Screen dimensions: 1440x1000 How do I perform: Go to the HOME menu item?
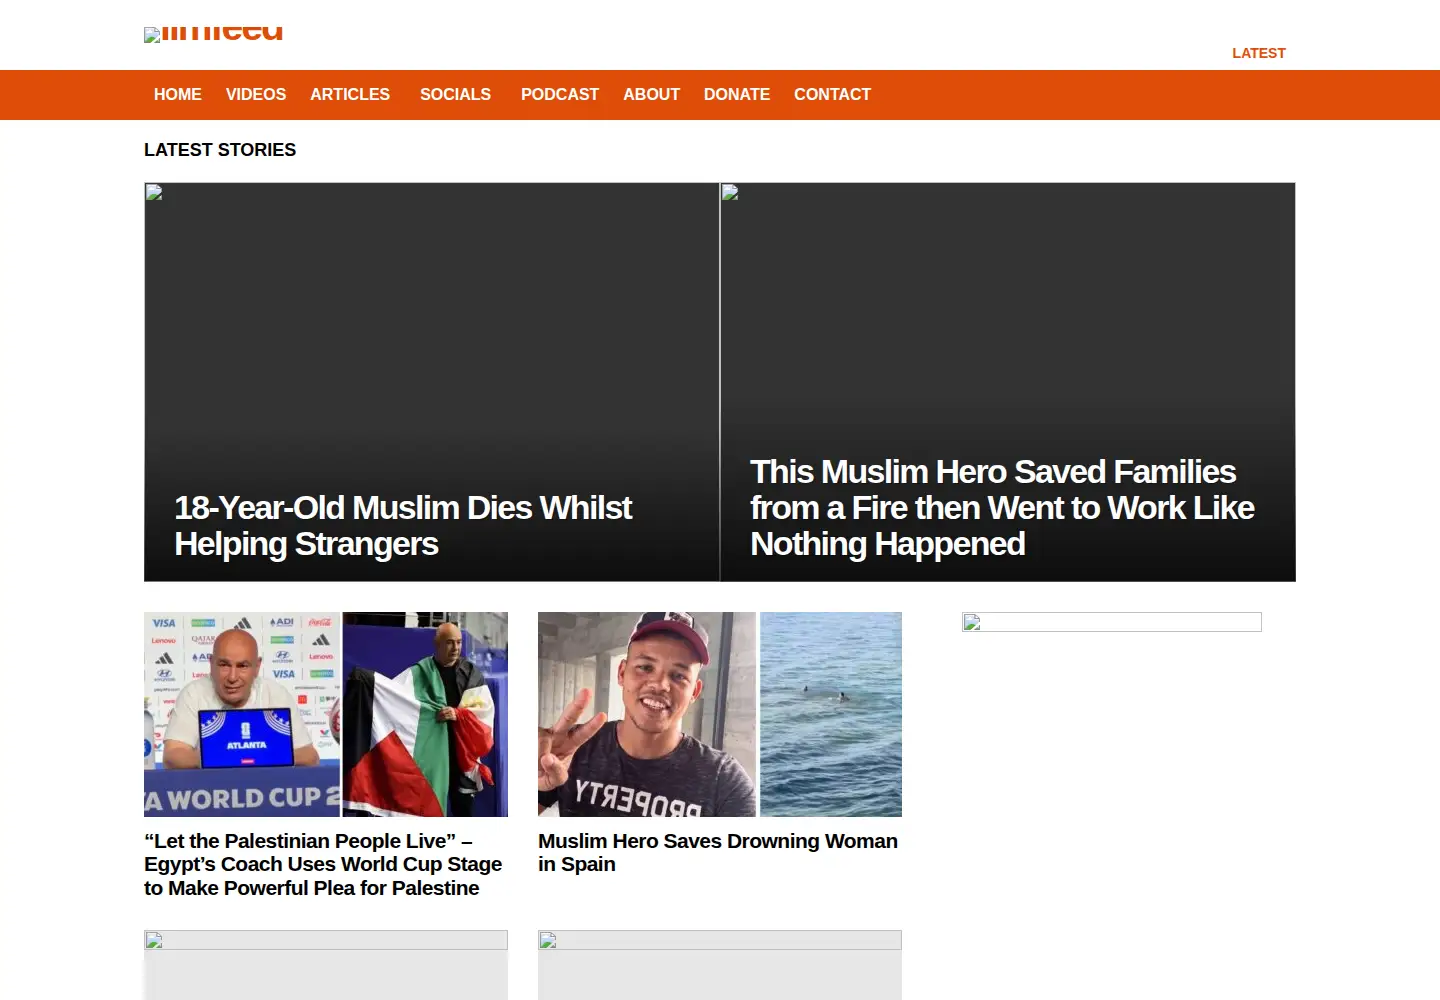point(178,94)
